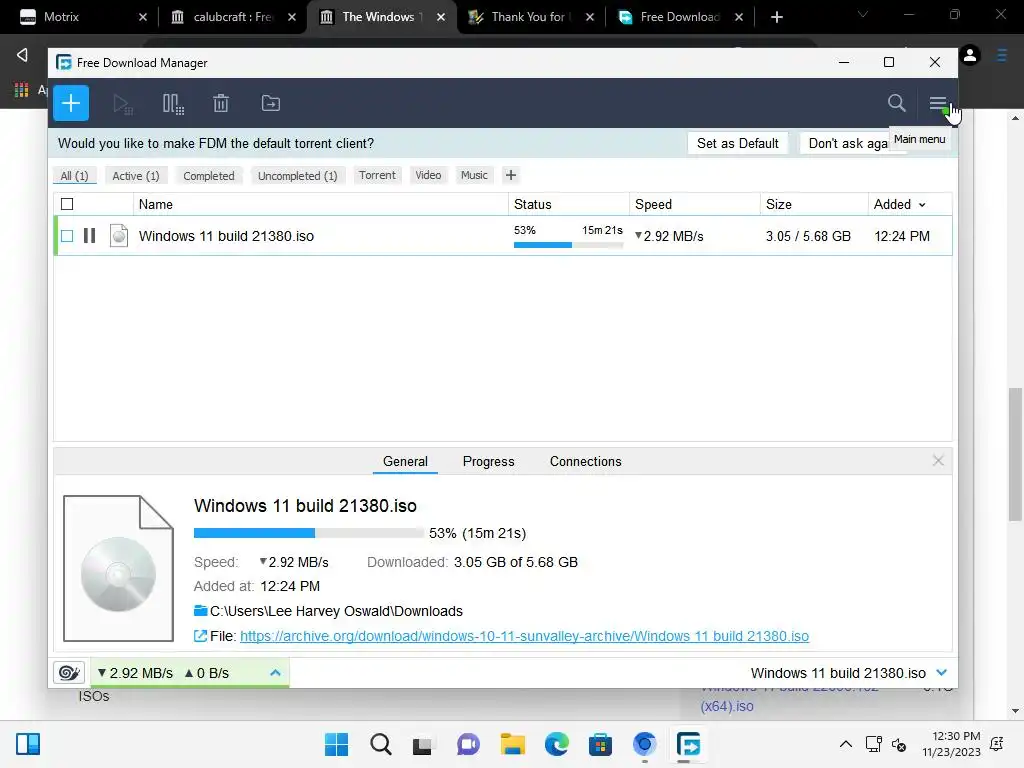Viewport: 1024px width, 768px height.
Task: Click the C:\Users\Lee Harvey Oswald\Downloads path
Action: pos(336,611)
